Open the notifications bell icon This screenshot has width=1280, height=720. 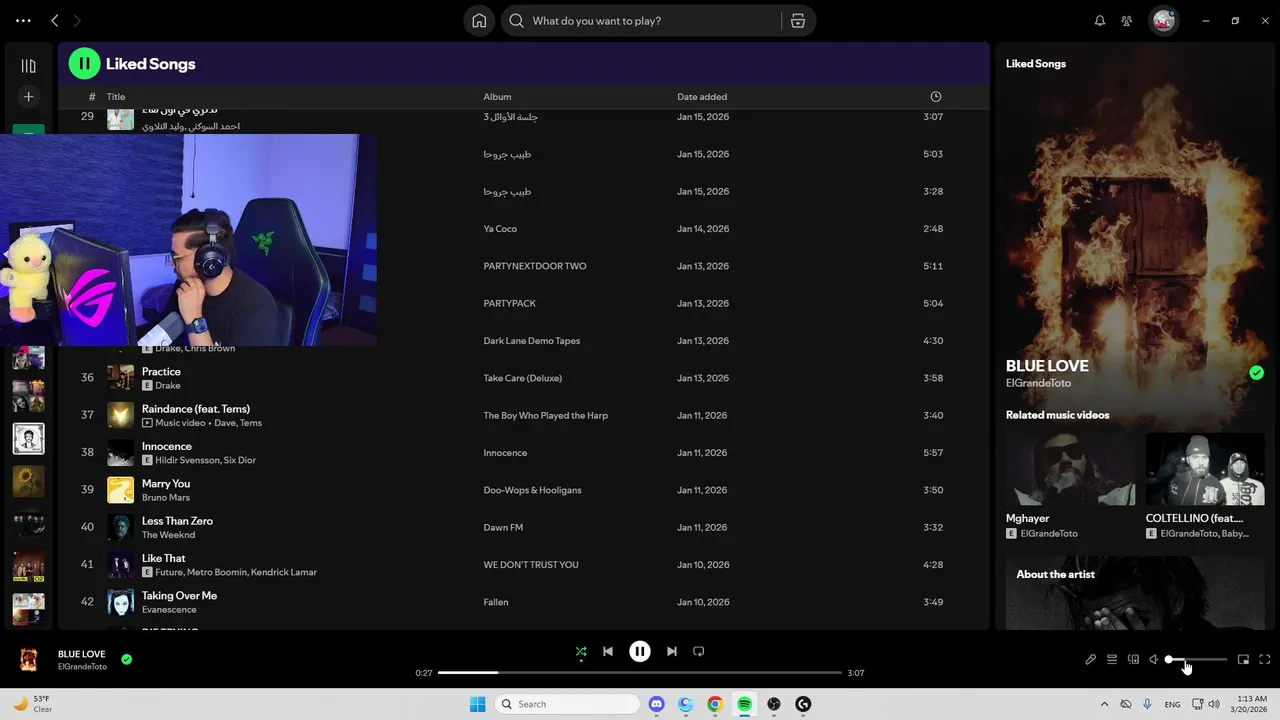[x=1100, y=21]
